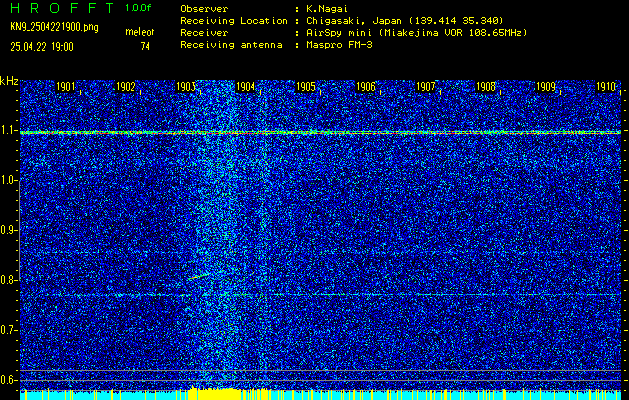Click the 1.0 frequency axis label
Screen dimensions: 629x400
8,181
